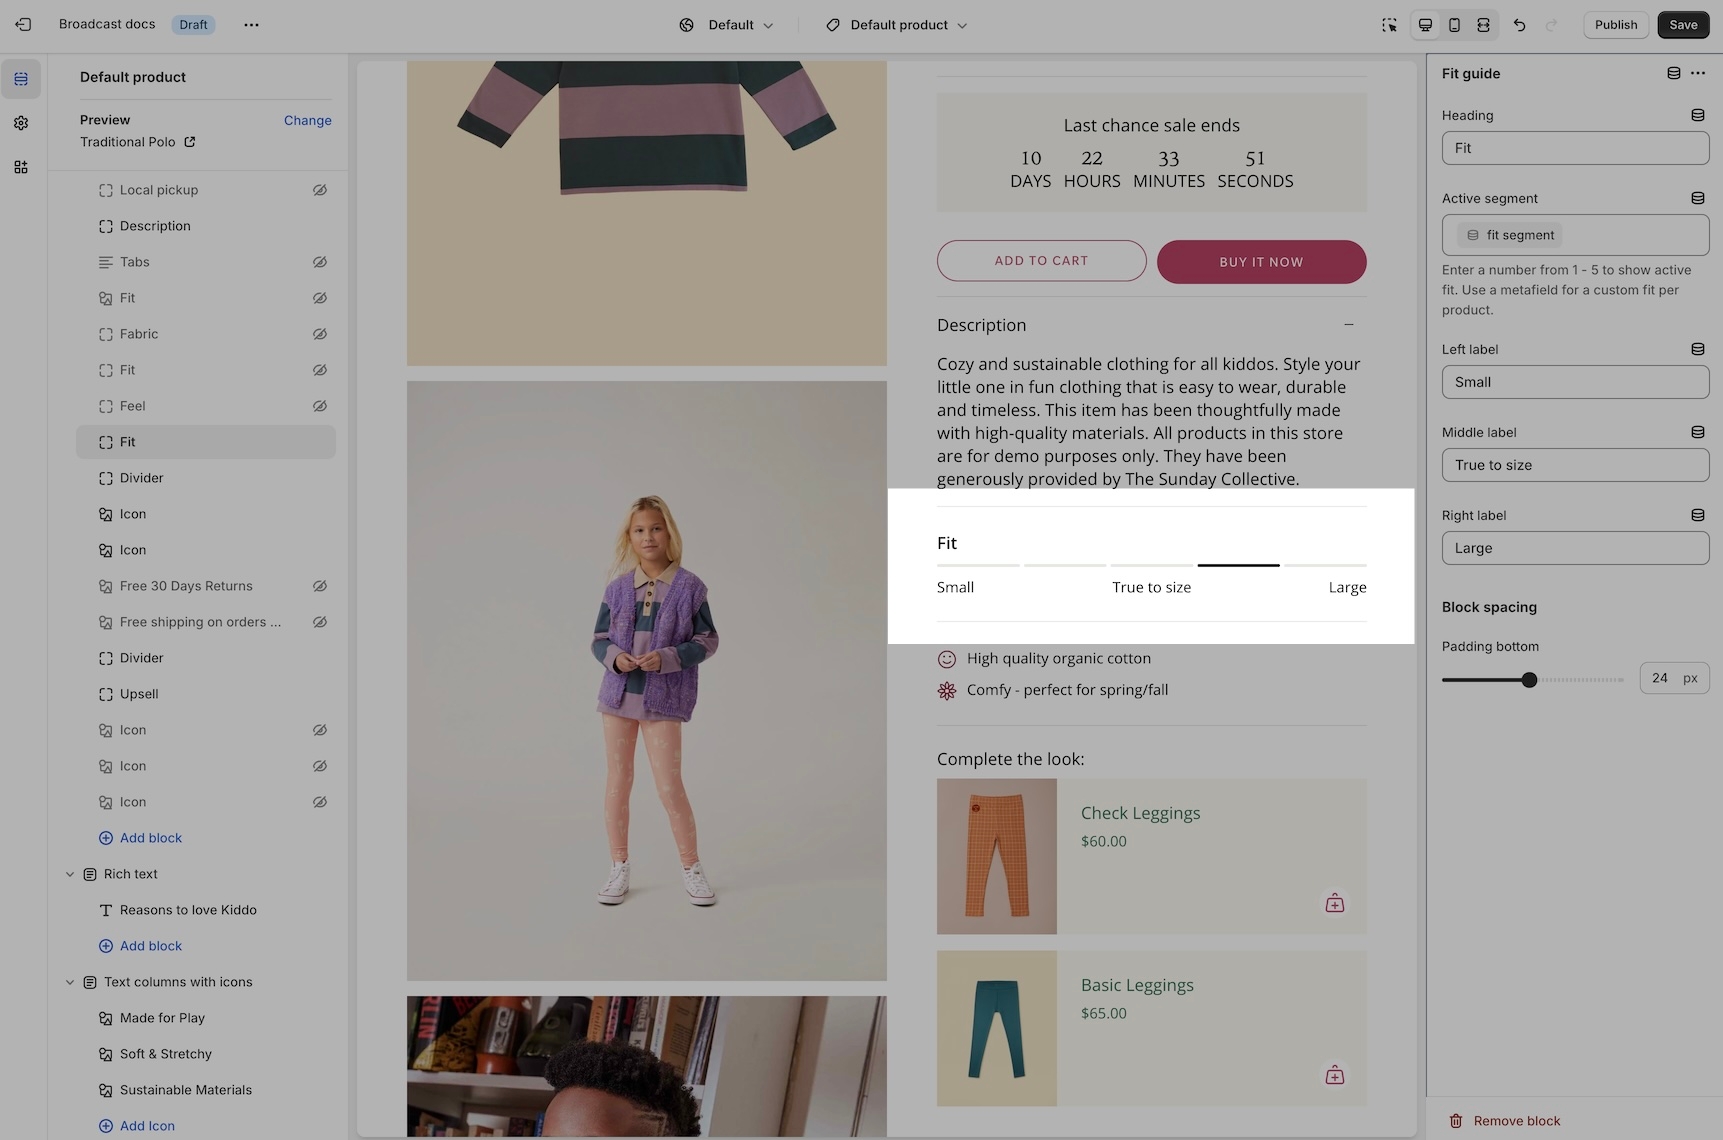Click the Middle label input field
The height and width of the screenshot is (1140, 1723).
tap(1574, 465)
